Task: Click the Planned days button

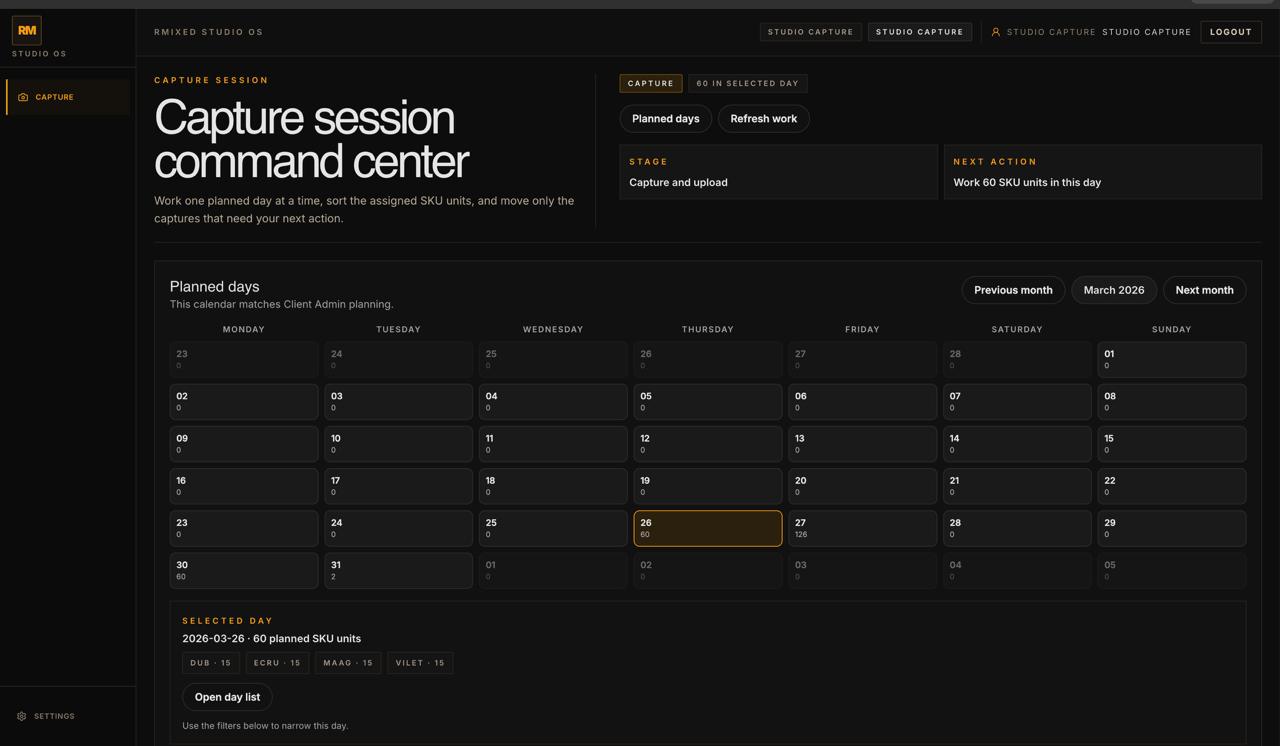Action: pyautogui.click(x=665, y=118)
